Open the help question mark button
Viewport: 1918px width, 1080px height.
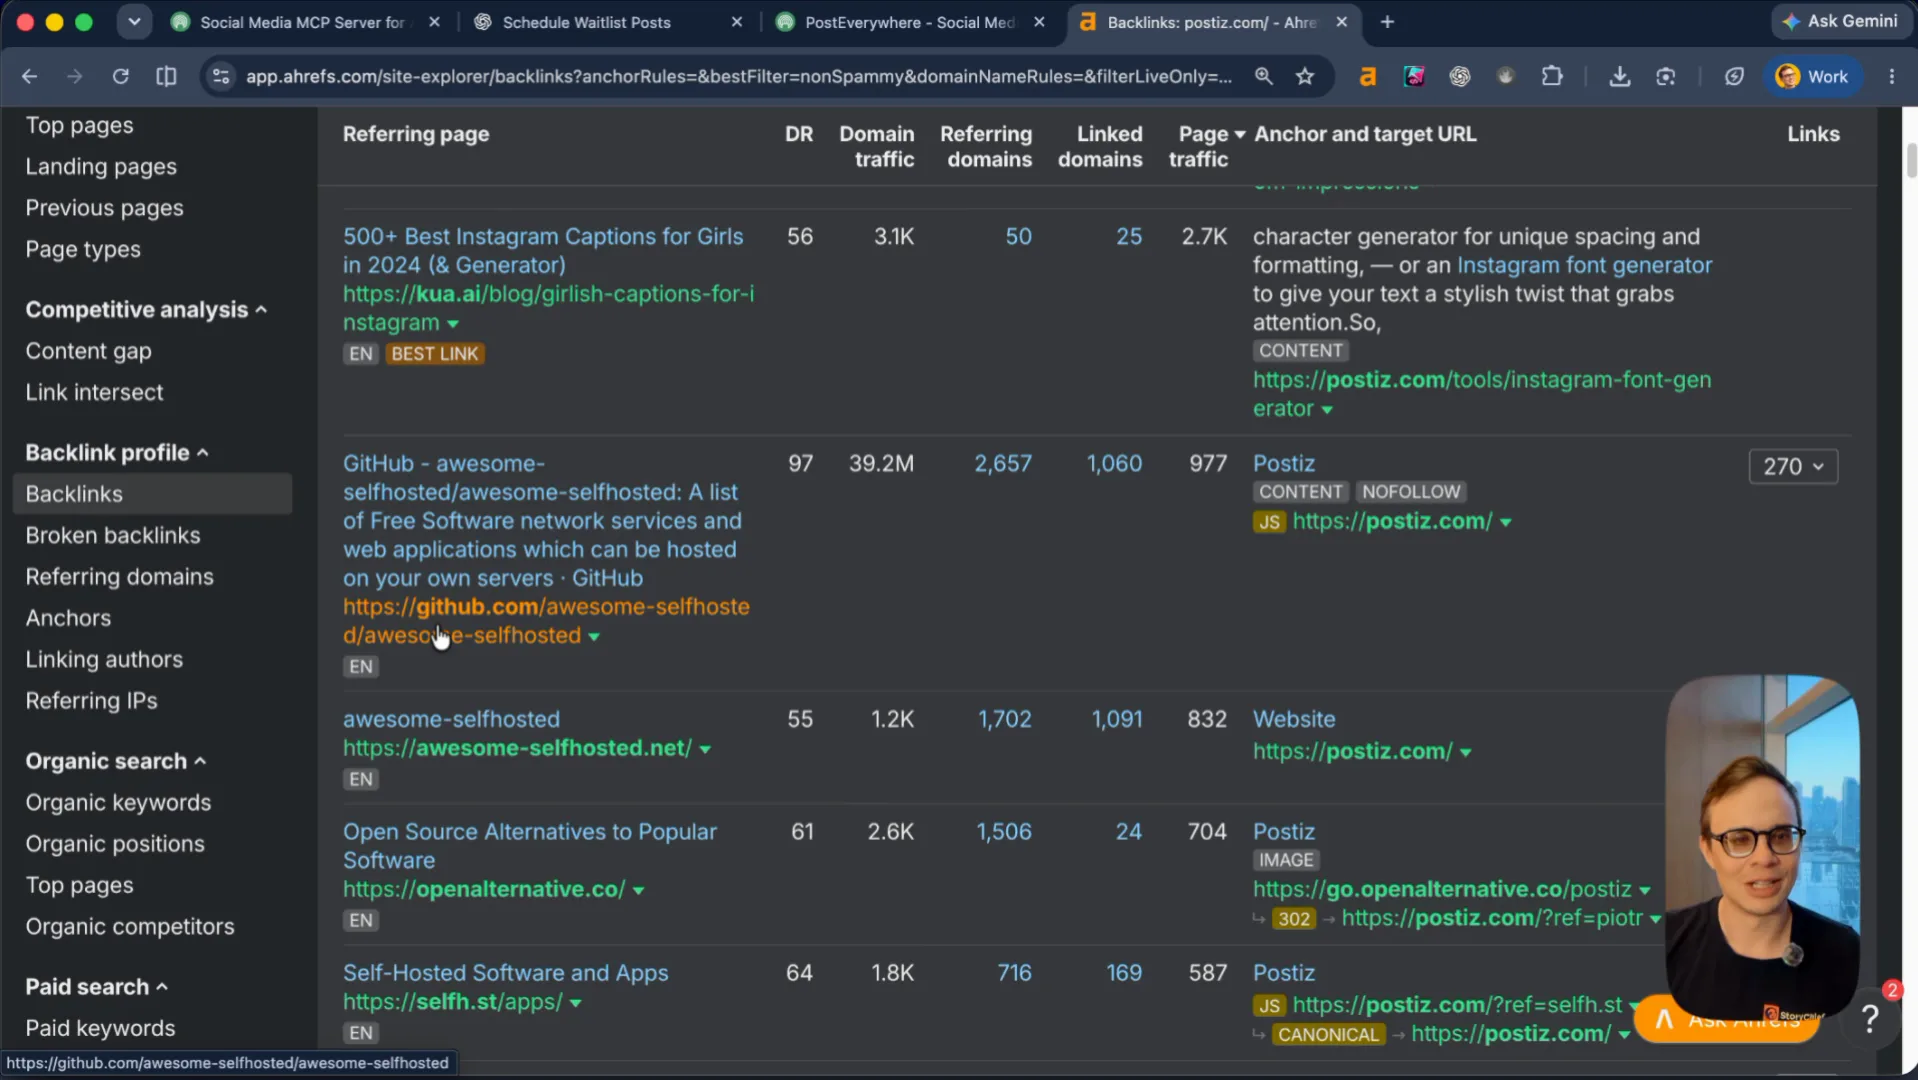(1870, 1019)
